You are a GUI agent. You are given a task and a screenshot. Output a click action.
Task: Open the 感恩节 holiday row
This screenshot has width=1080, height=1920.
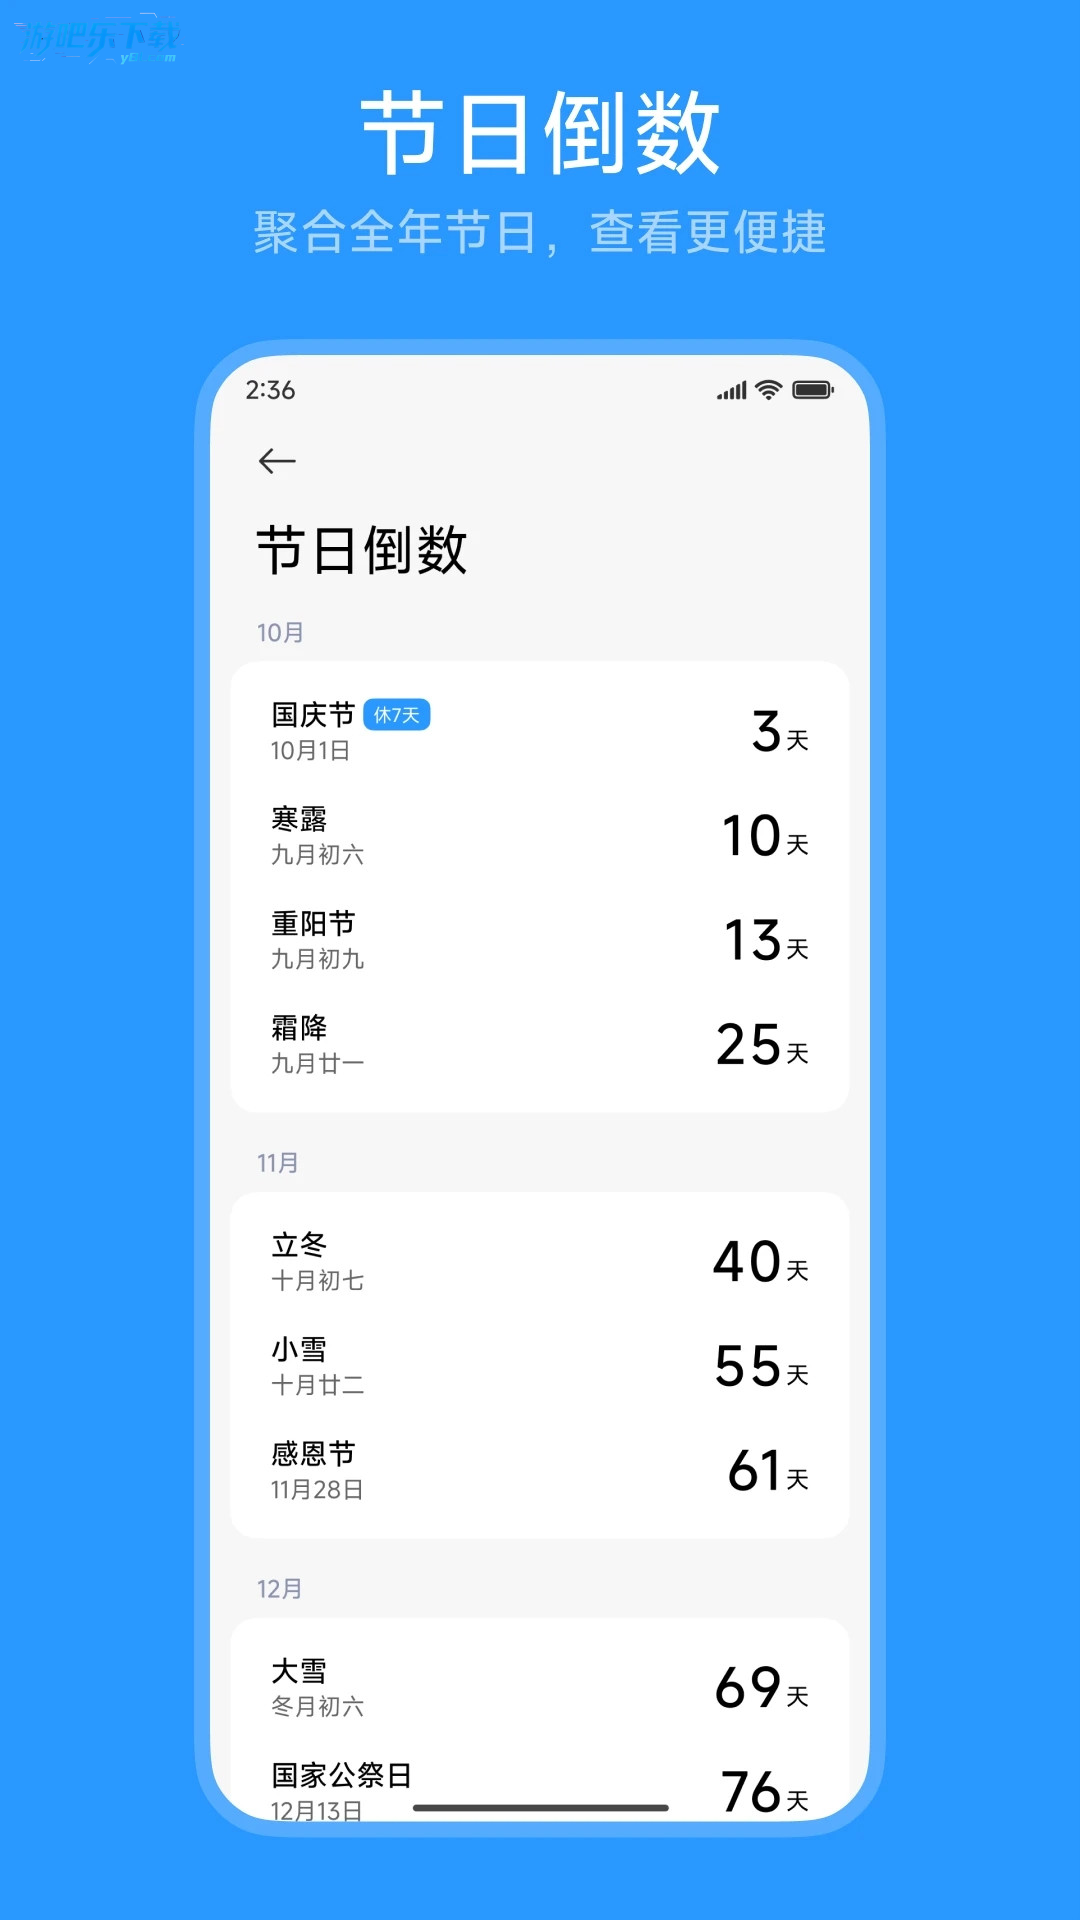point(540,1470)
